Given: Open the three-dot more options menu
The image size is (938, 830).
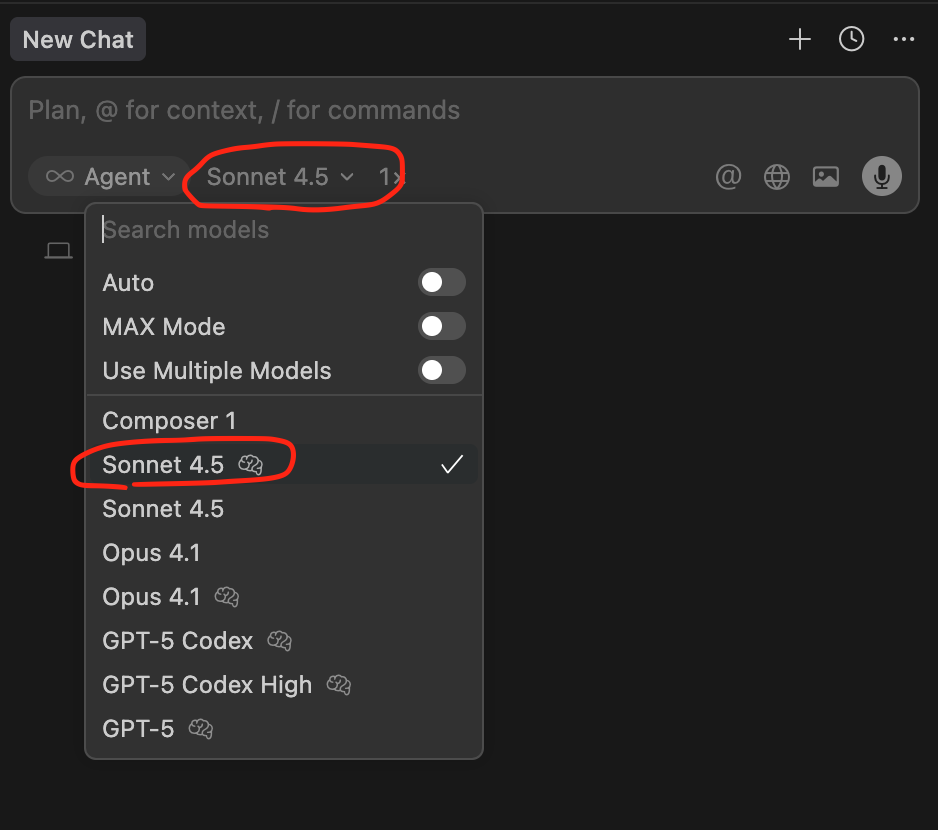Looking at the screenshot, I should click(904, 40).
